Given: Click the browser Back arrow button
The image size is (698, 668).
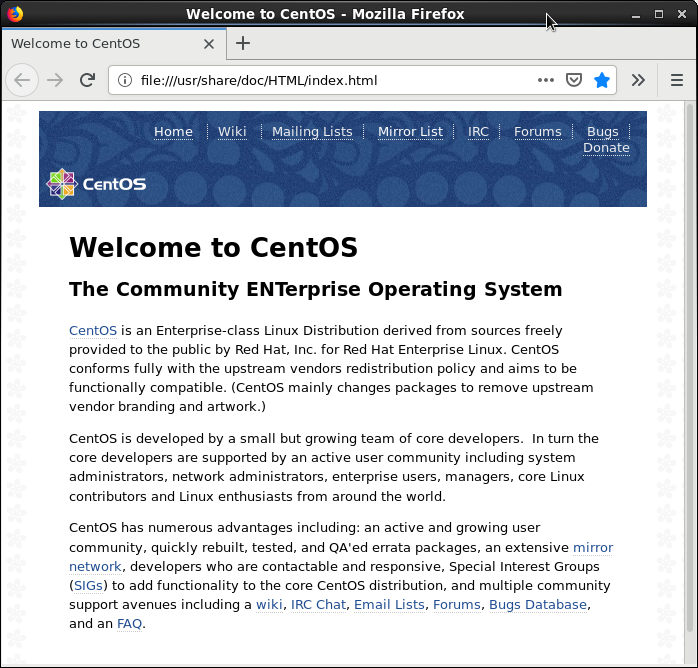Looking at the screenshot, I should pos(22,80).
